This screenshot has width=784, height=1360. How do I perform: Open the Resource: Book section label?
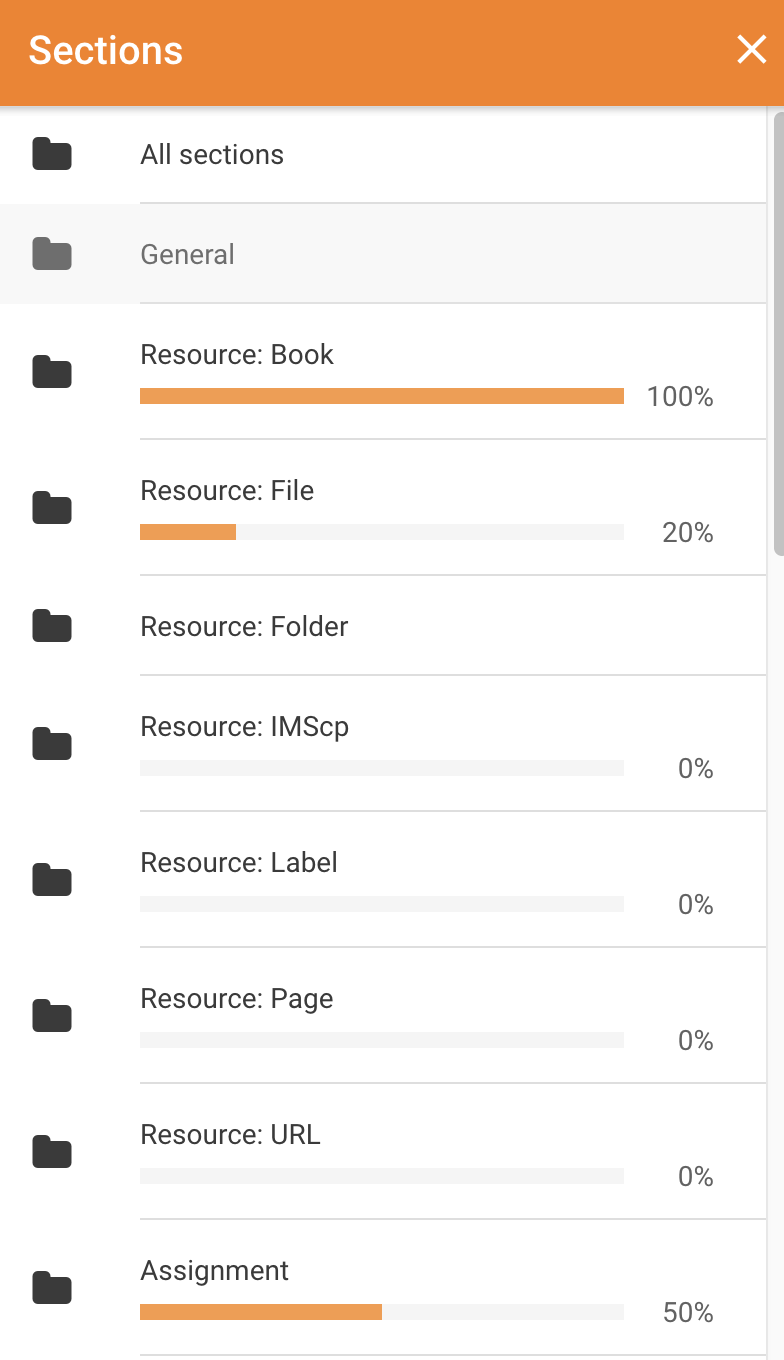click(x=237, y=355)
